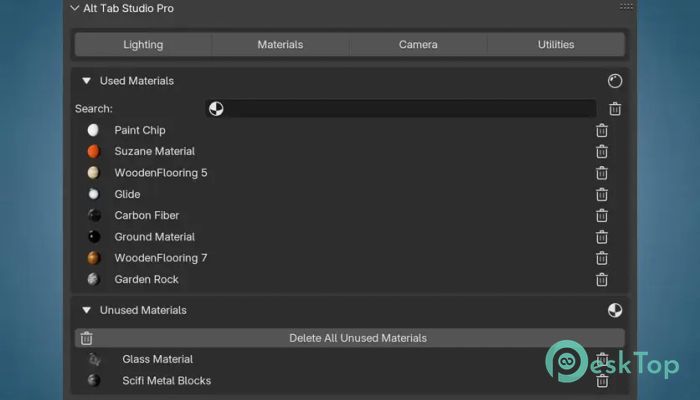Collapse the Alt Tab Studio Pro panel
This screenshot has height=400, width=700.
[75, 8]
